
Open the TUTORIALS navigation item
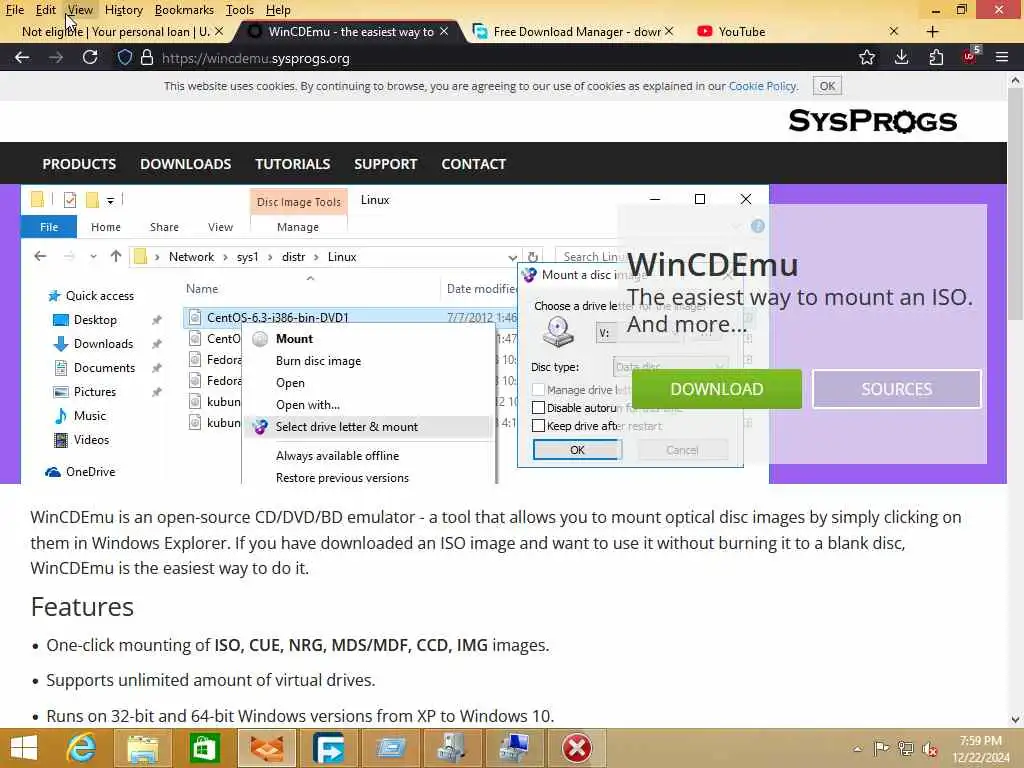pos(293,164)
